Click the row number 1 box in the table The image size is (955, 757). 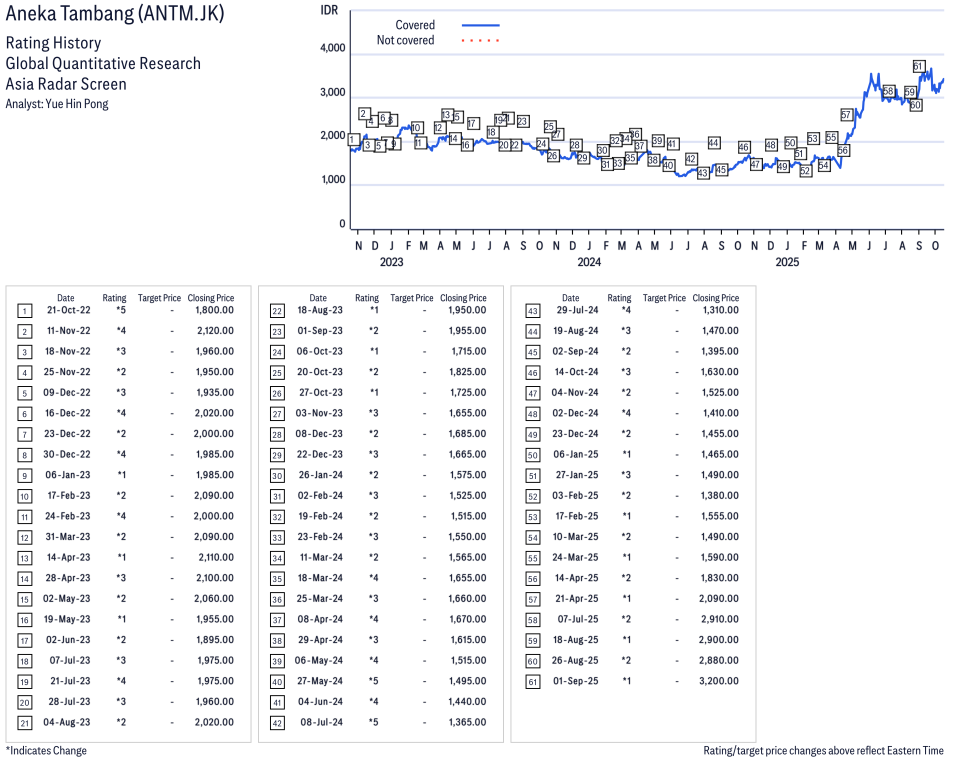click(x=24, y=310)
